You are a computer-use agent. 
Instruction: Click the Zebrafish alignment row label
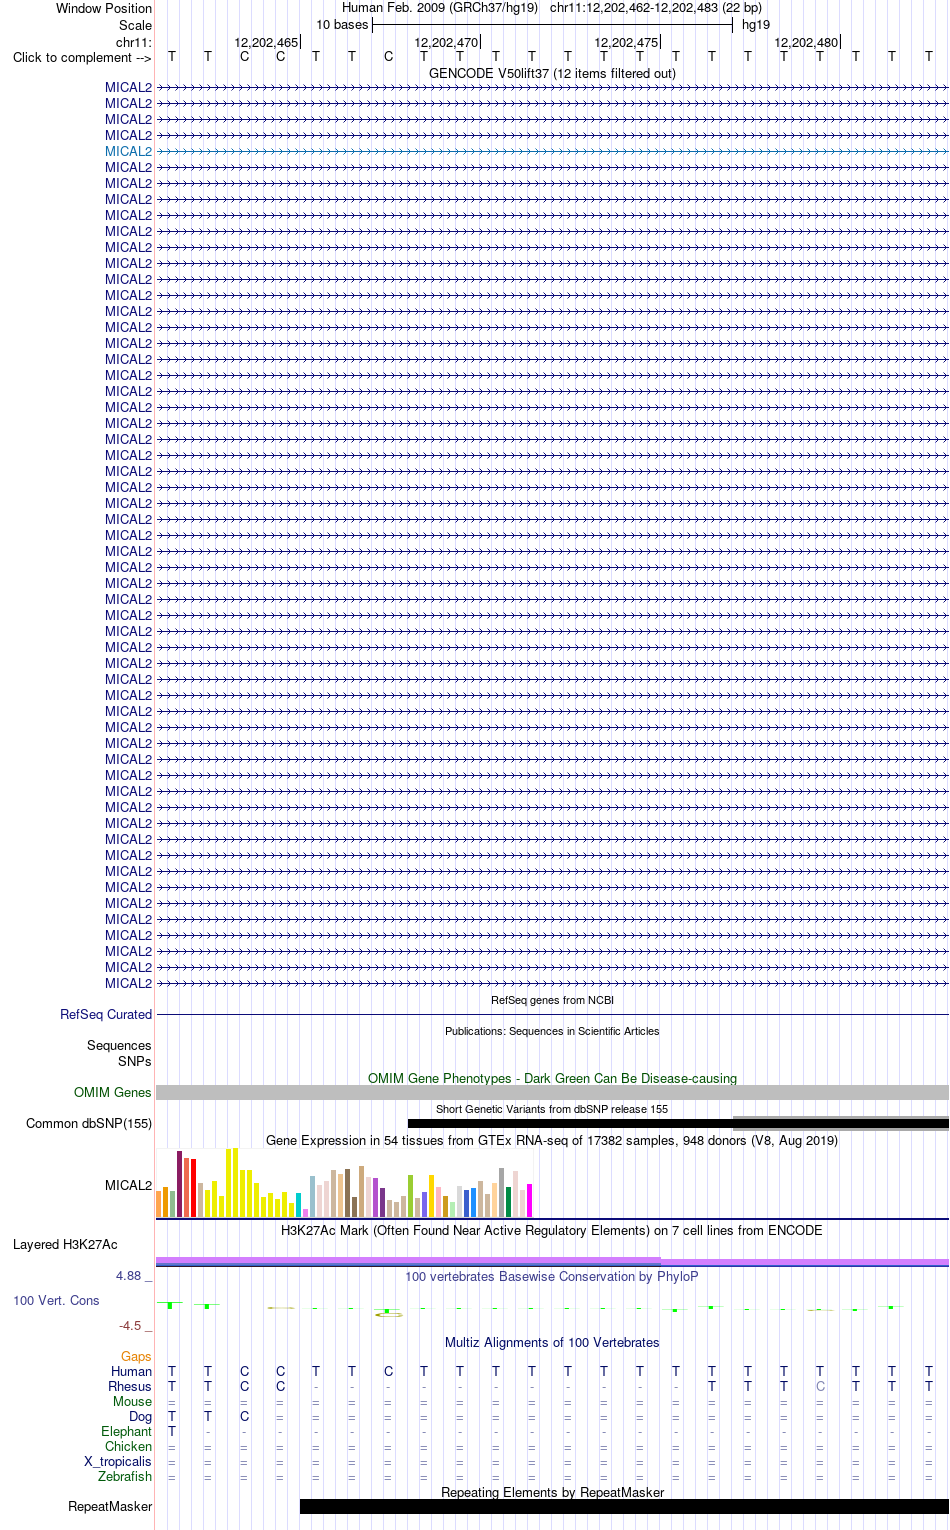(125, 1476)
